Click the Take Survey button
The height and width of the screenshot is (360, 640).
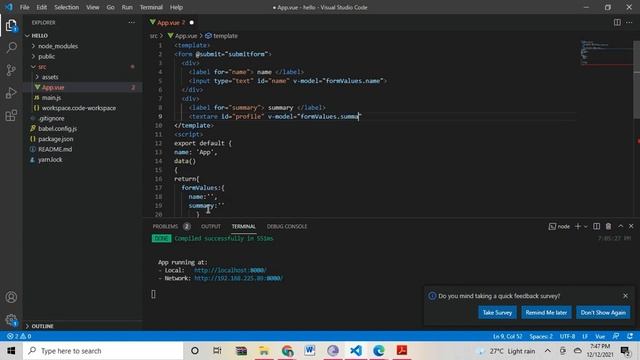pos(497,312)
